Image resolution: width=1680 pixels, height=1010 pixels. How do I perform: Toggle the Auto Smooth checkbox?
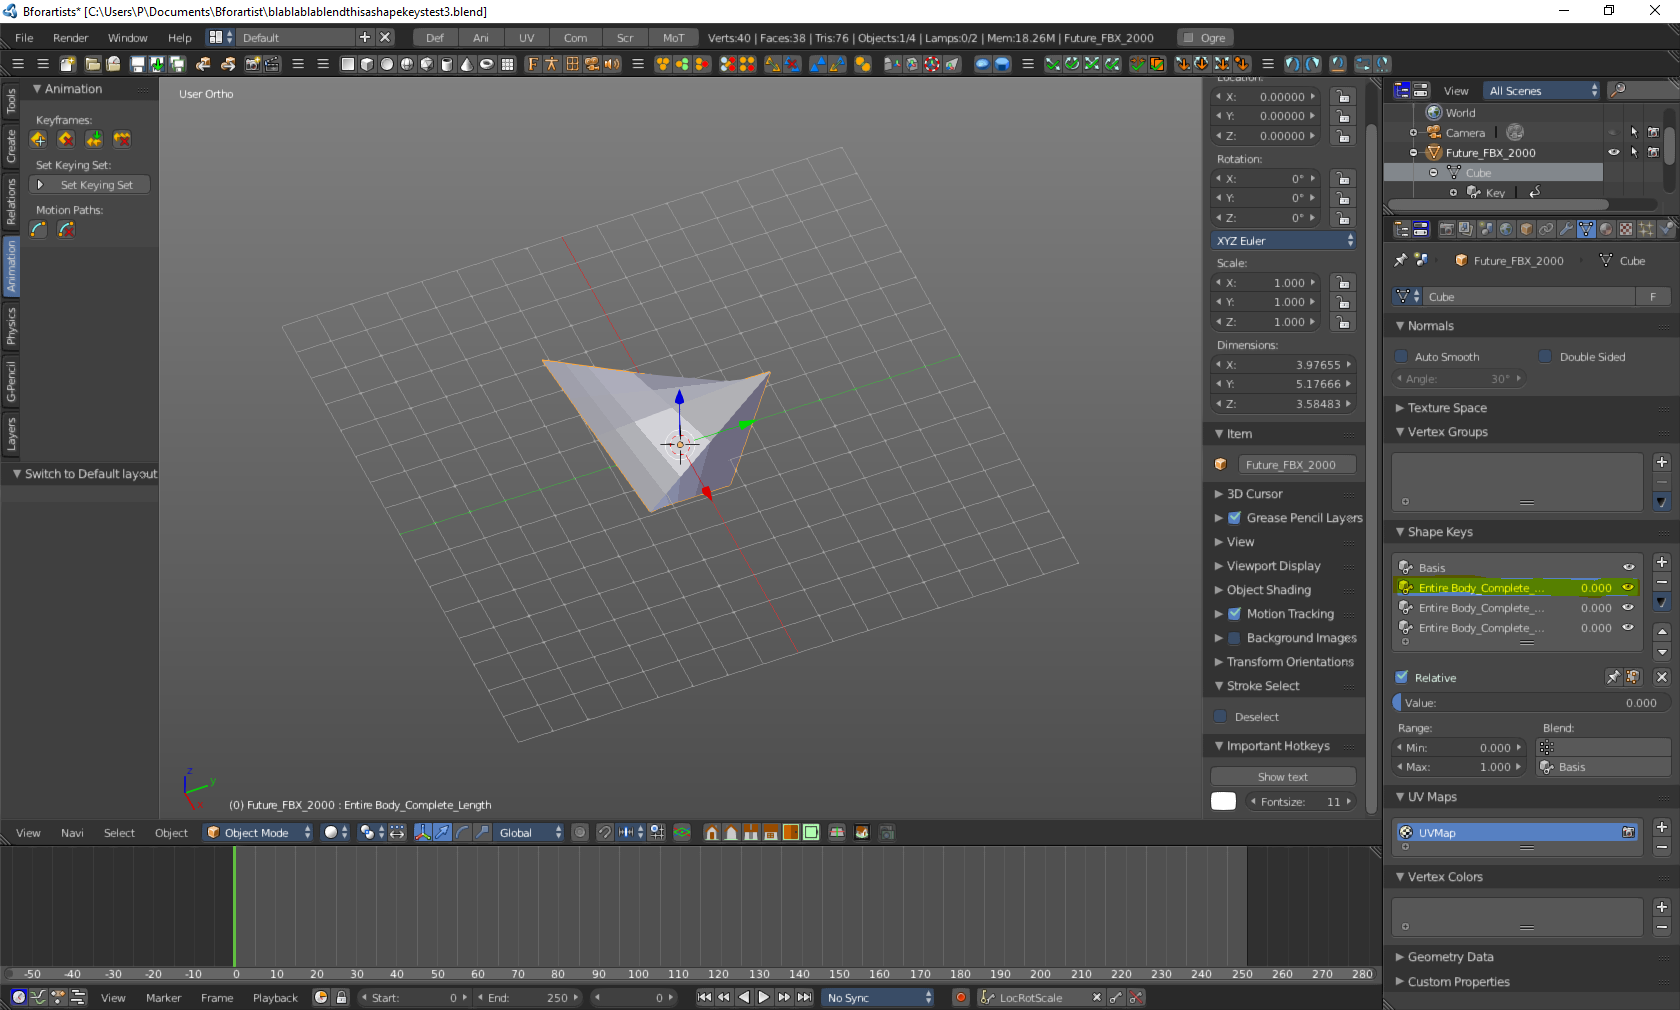(1402, 357)
